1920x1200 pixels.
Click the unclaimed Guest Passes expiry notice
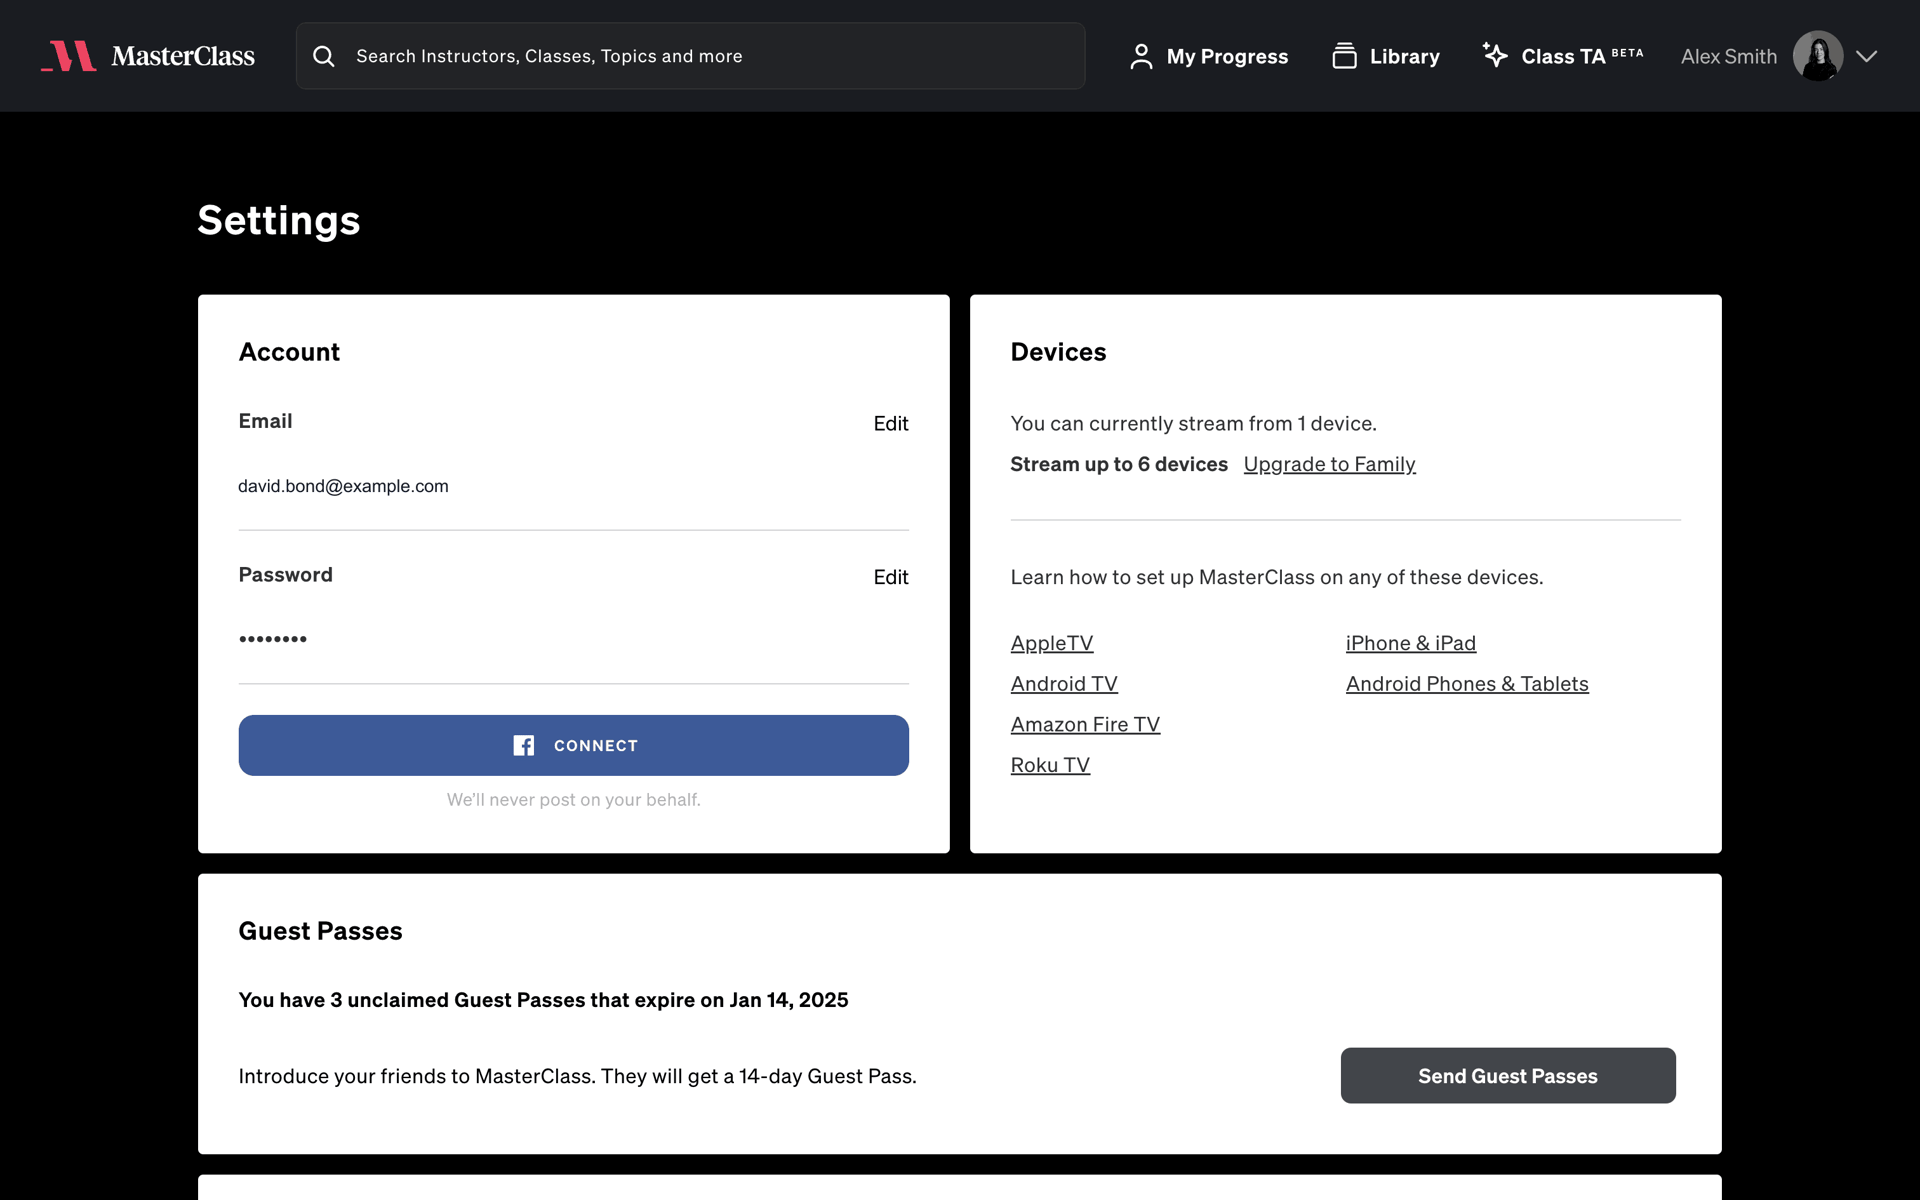tap(543, 1000)
